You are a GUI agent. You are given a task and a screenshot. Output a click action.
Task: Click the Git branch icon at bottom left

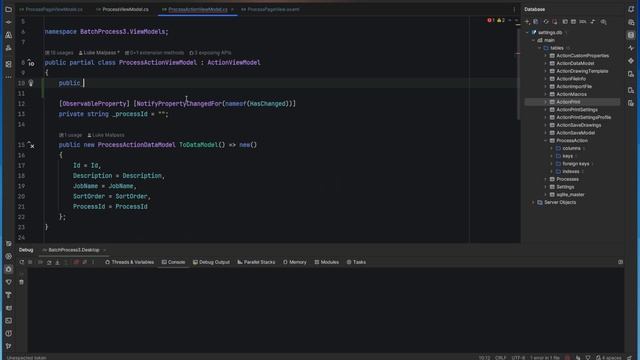[8, 346]
